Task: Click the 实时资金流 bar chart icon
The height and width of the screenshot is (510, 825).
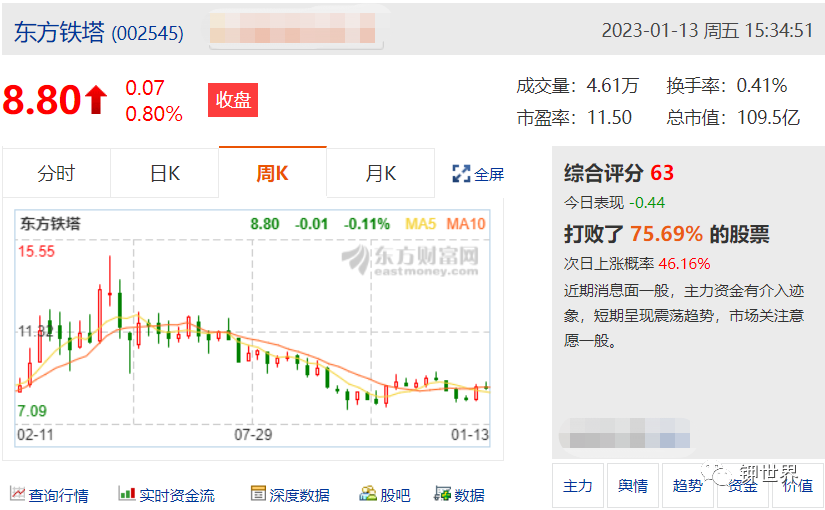Action: point(127,494)
